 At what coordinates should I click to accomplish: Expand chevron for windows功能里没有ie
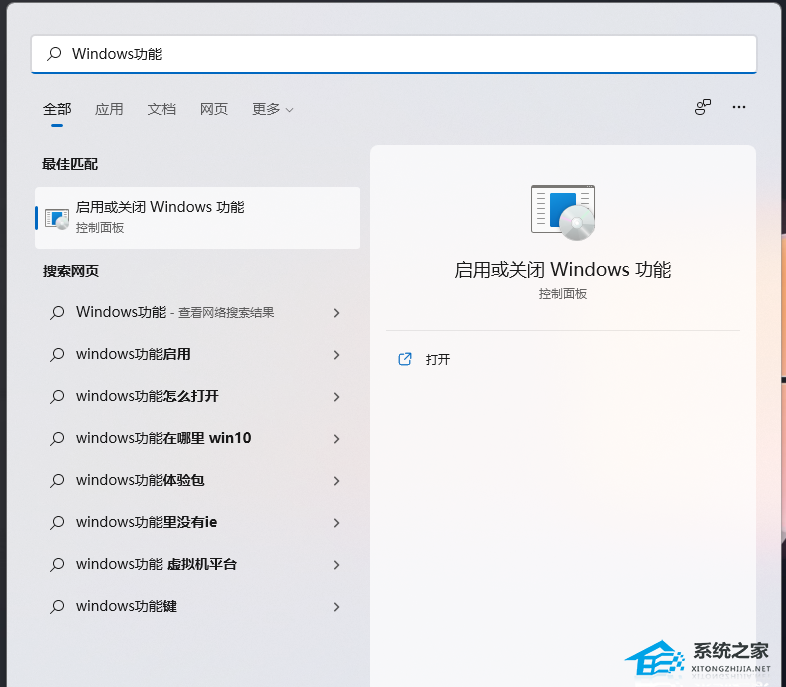point(336,523)
